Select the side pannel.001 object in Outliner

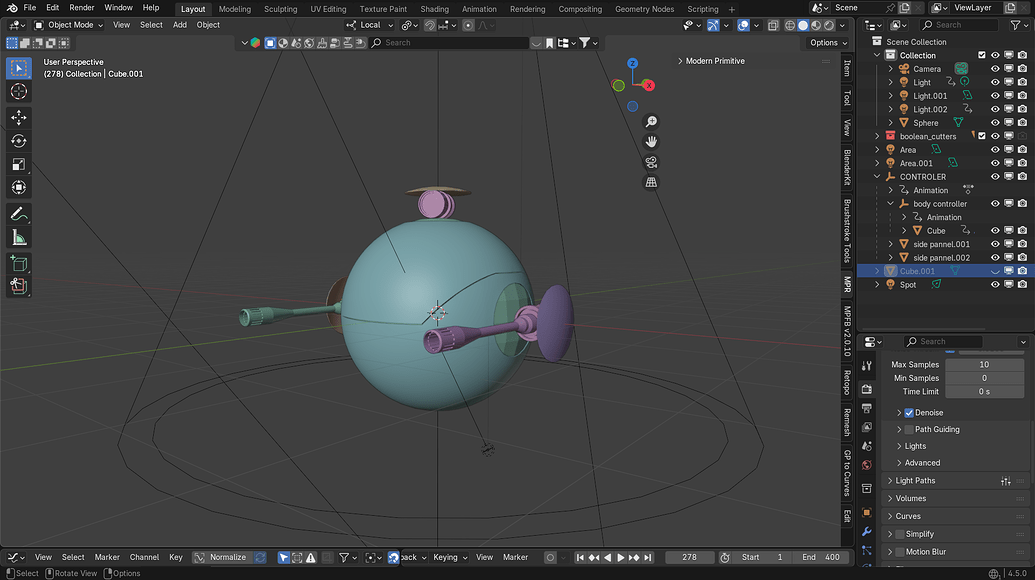tap(941, 245)
